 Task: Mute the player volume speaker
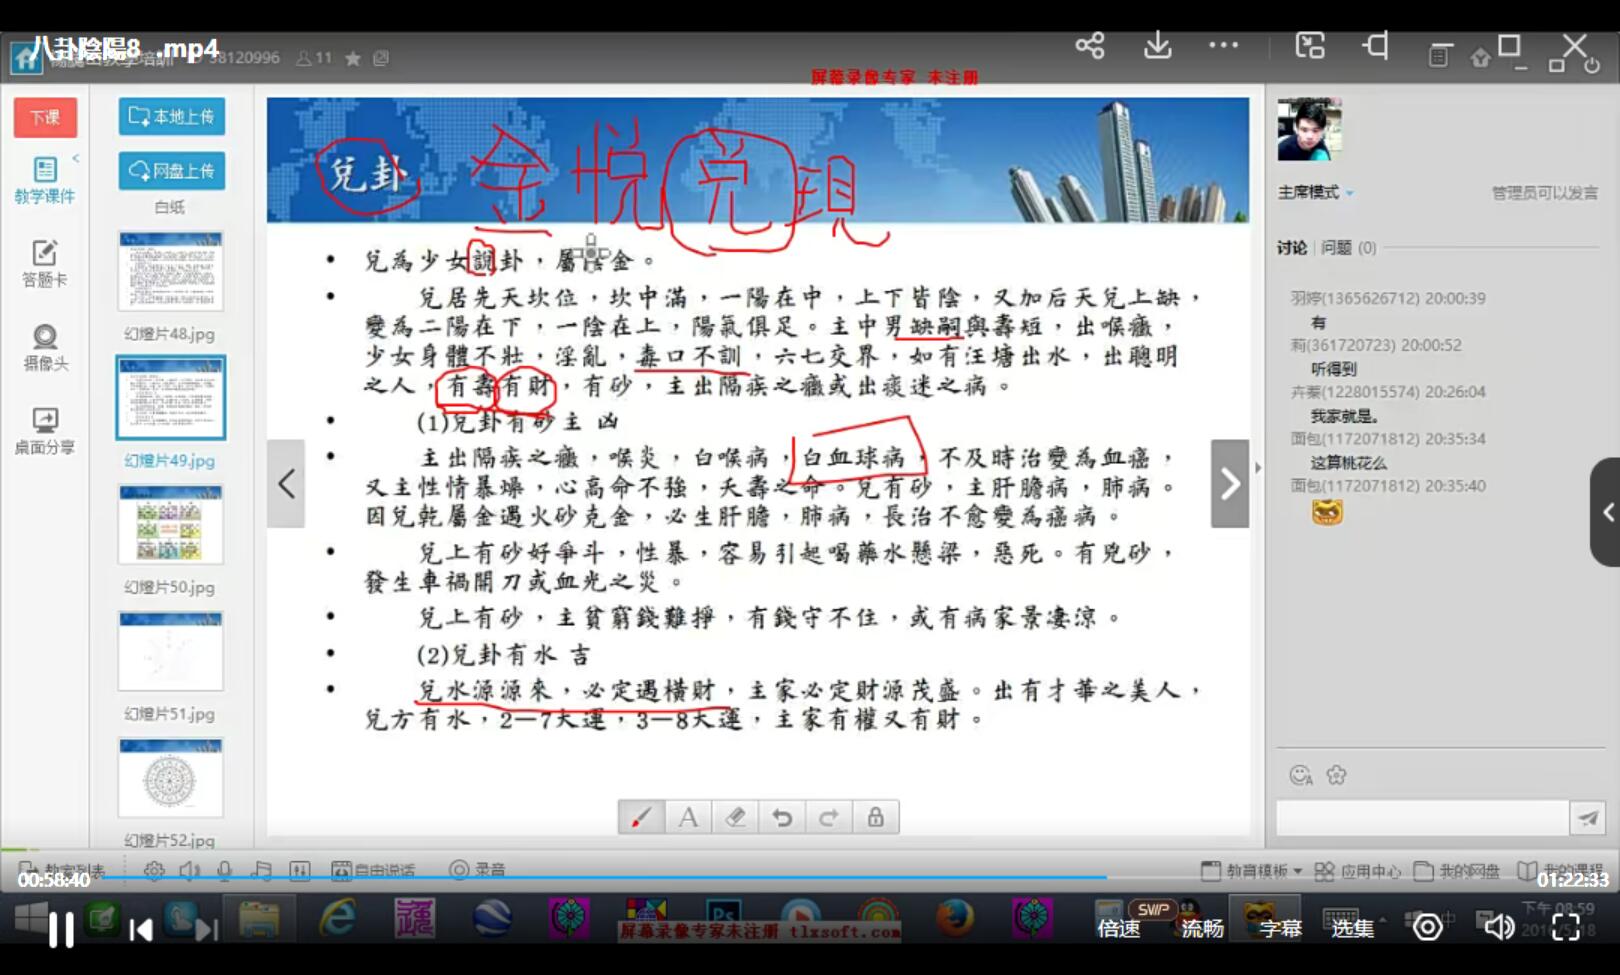point(1498,928)
